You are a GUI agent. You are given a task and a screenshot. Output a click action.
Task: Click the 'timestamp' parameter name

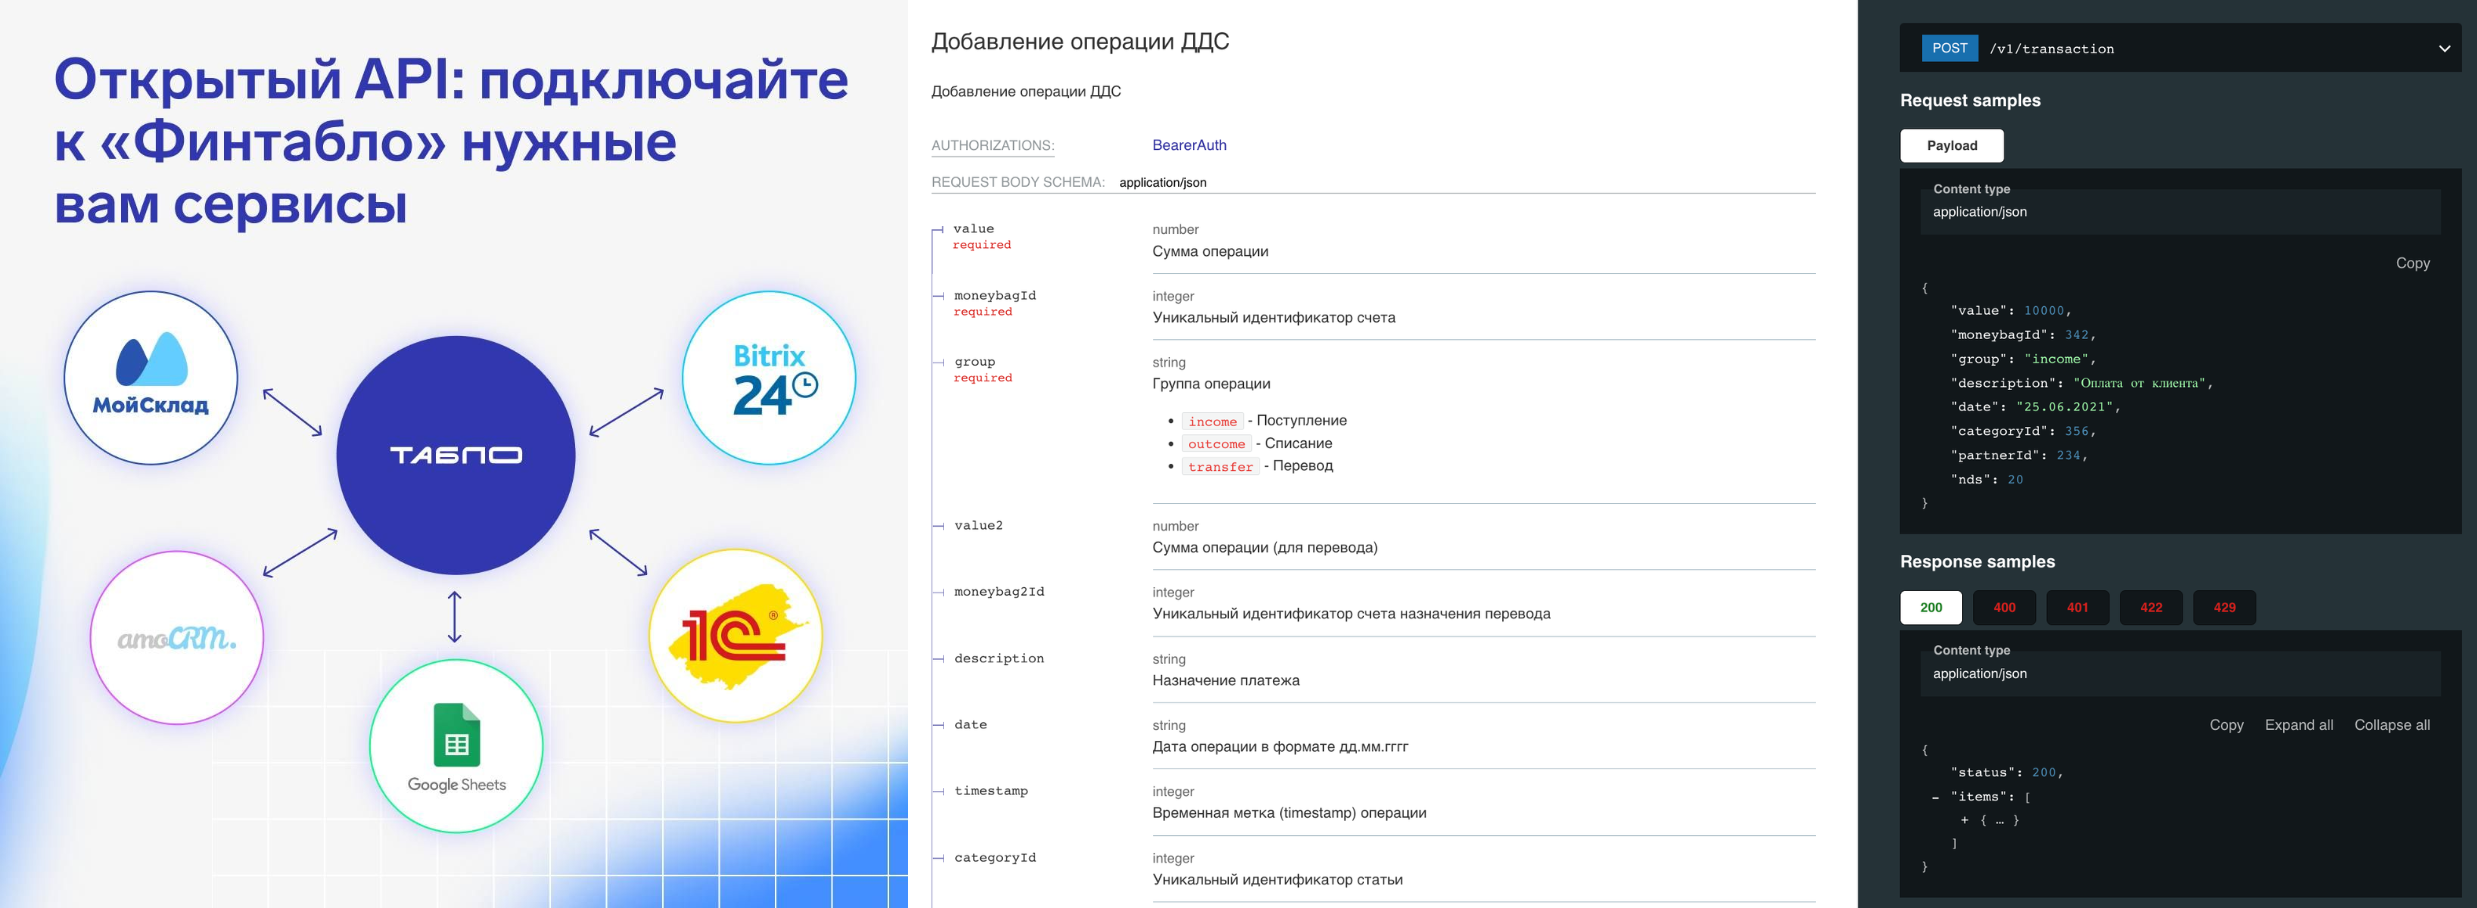coord(990,791)
